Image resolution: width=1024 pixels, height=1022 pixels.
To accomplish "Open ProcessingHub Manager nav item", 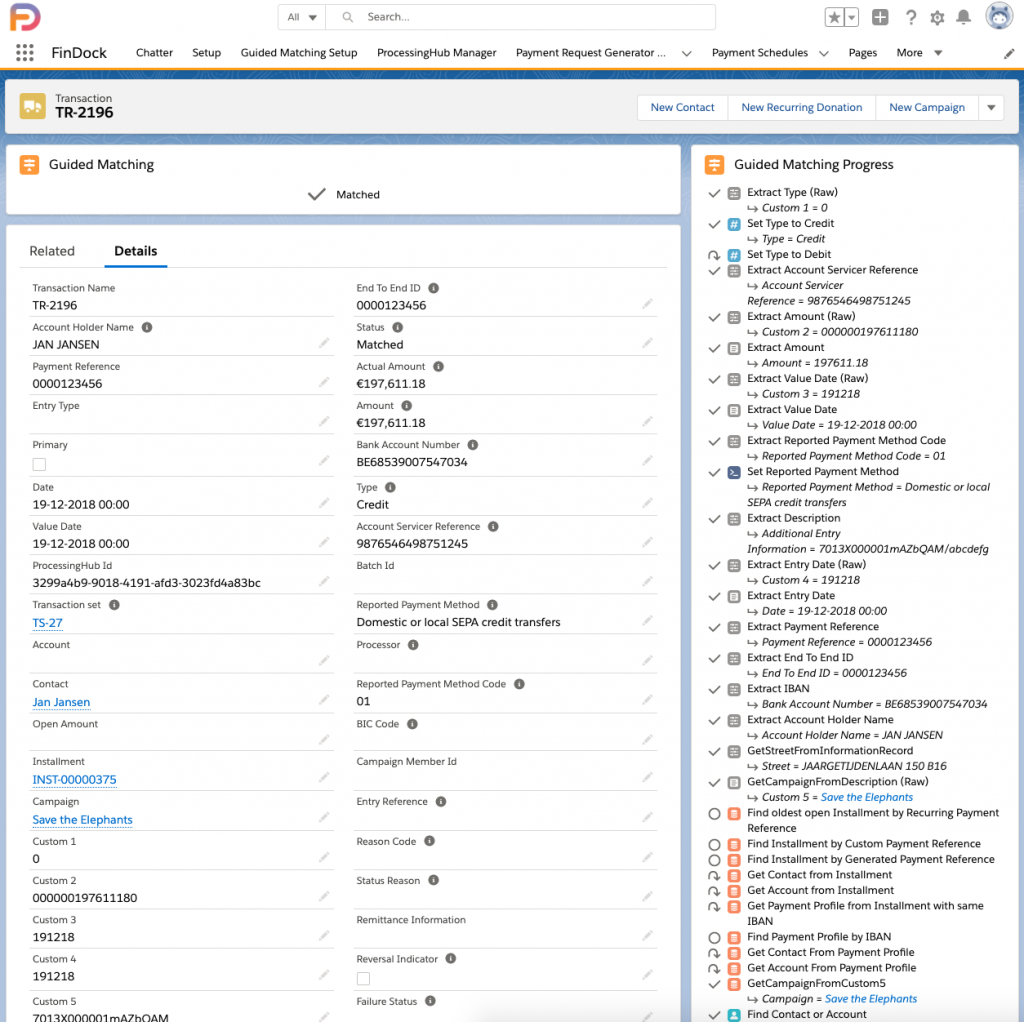I will tap(436, 53).
